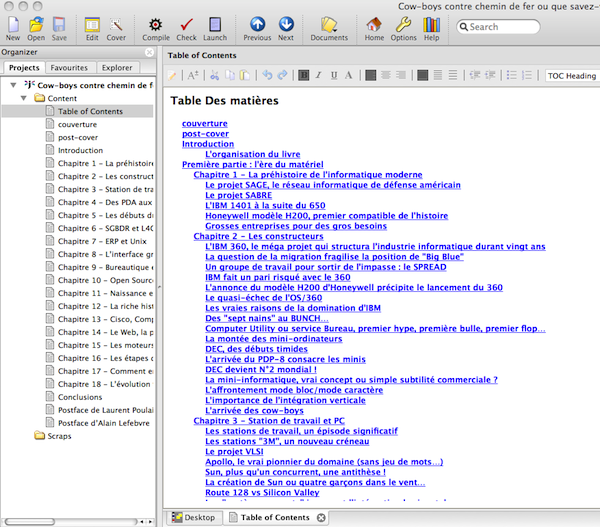This screenshot has width=600, height=527.
Task: Open link Le projet VLSI
Action: 234,452
